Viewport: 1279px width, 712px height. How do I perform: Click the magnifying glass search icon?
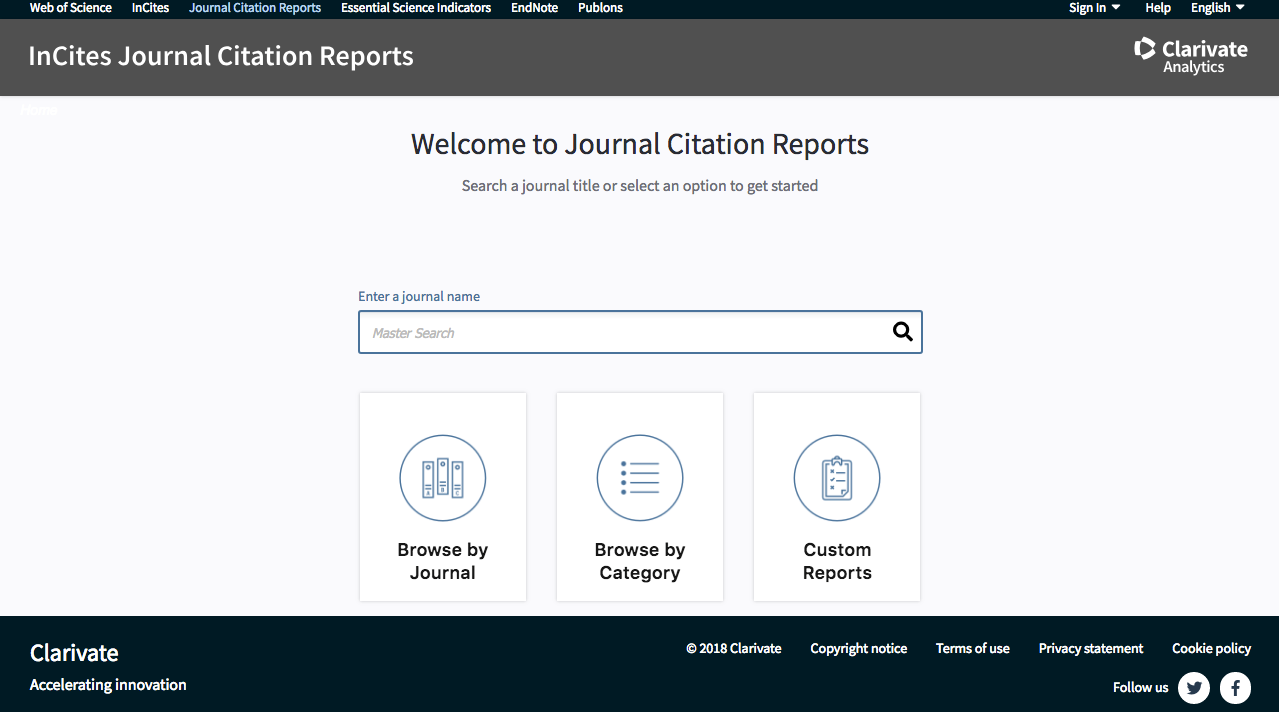(x=903, y=332)
